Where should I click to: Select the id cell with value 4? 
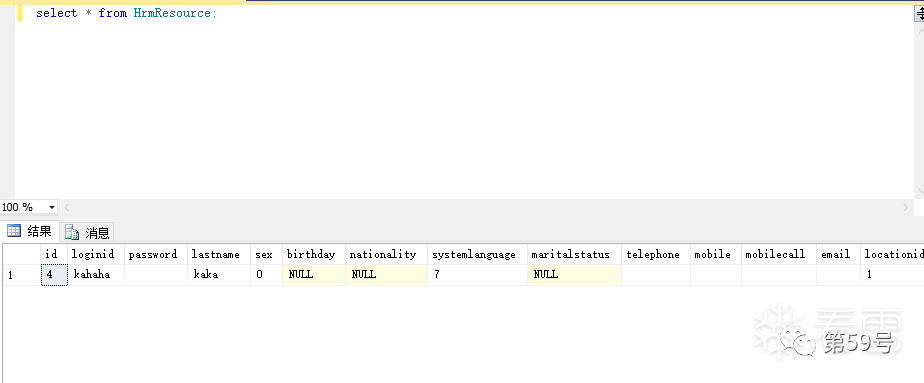54,275
